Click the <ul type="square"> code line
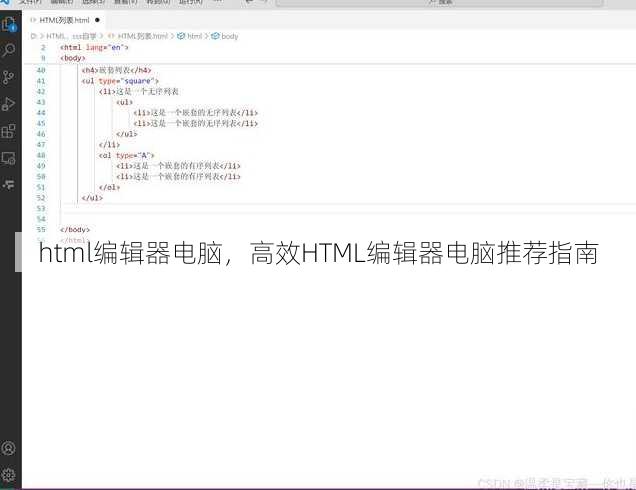 120,81
